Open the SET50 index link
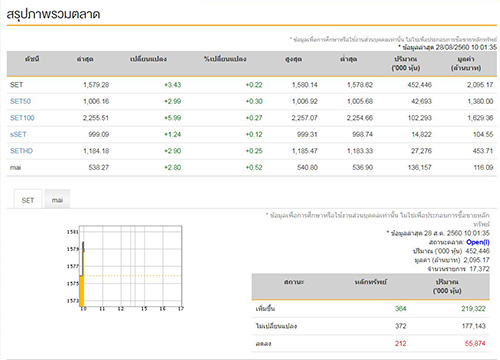The image size is (500, 360). point(20,101)
